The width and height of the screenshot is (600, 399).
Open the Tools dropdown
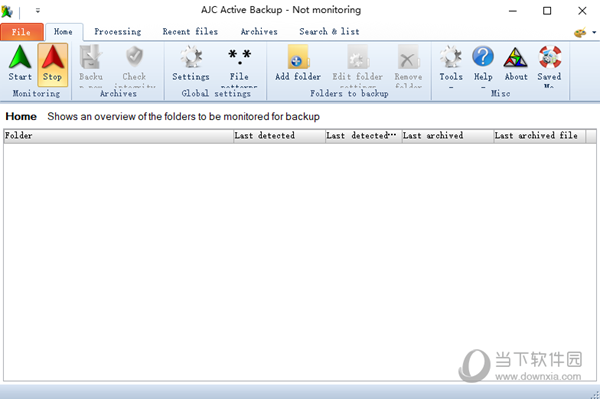coord(451,65)
